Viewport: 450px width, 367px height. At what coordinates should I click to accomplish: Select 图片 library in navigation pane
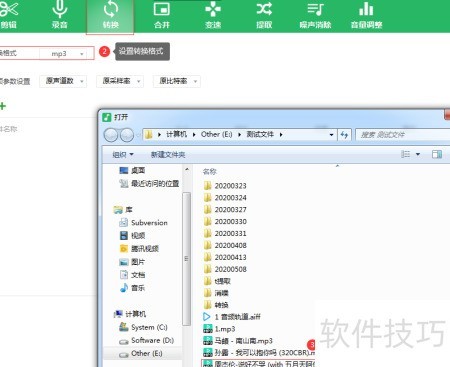coord(132,262)
